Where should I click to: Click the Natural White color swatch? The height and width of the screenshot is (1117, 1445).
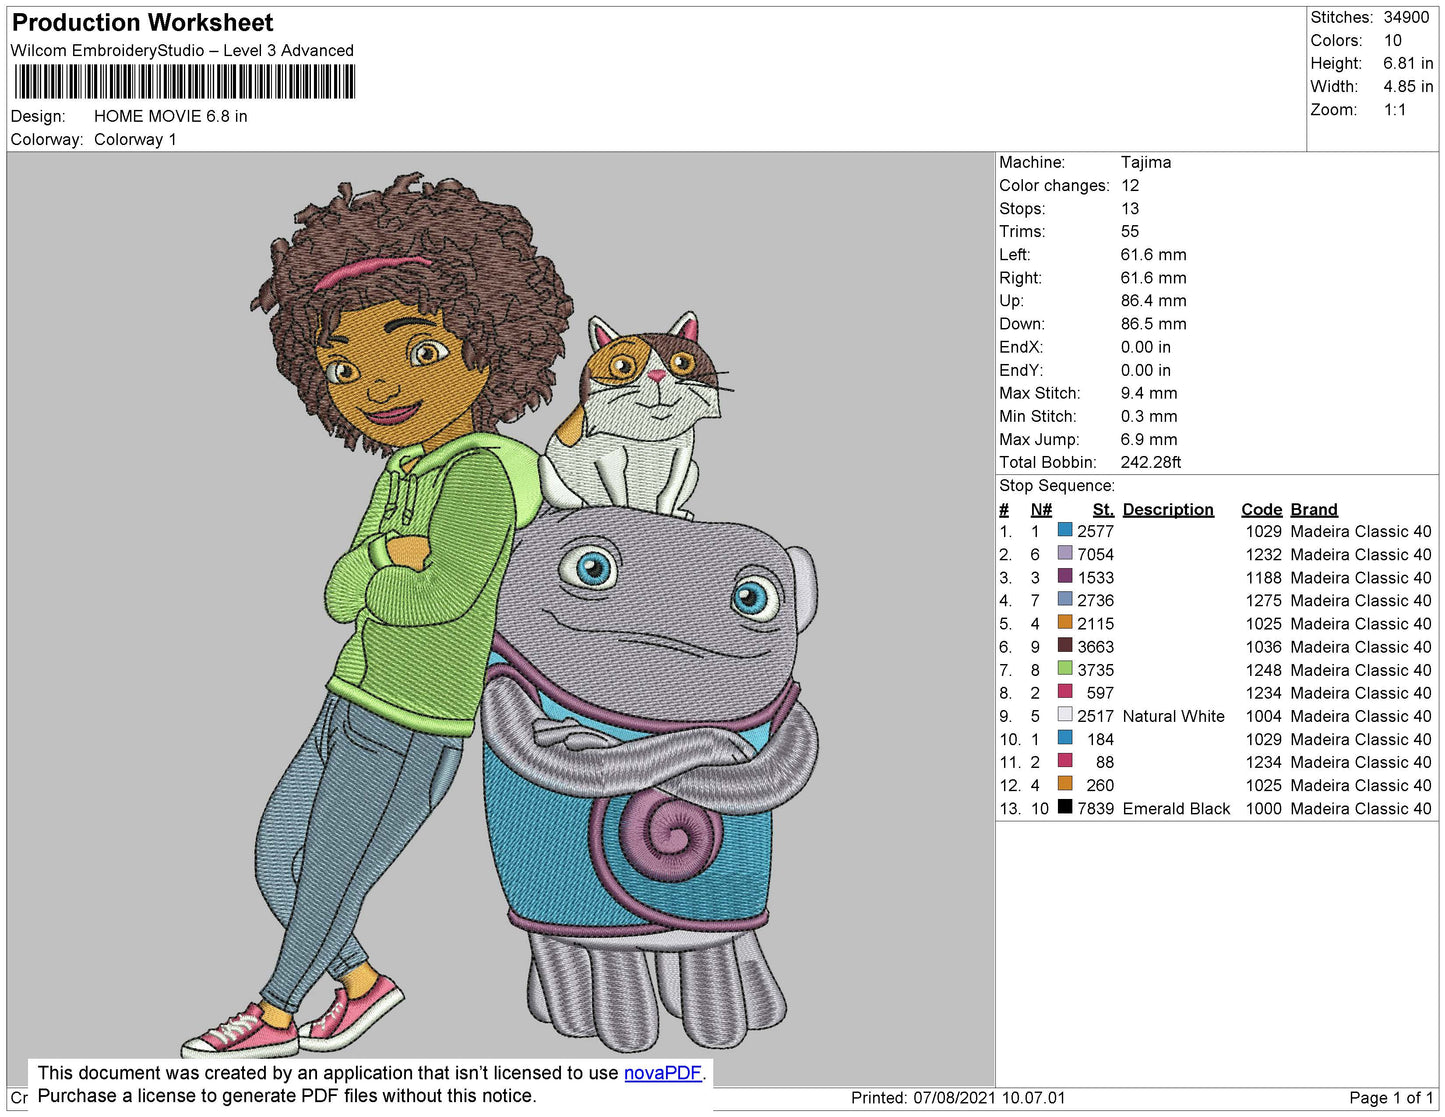point(1065,716)
